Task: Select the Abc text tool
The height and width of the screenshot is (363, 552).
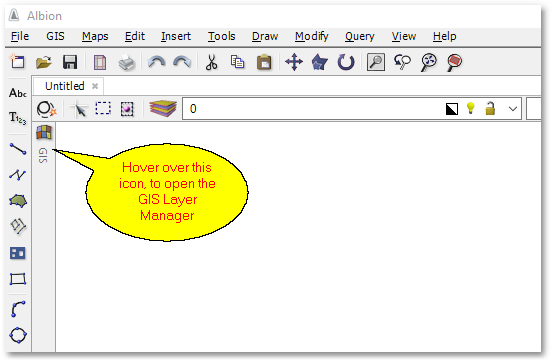Action: tap(18, 93)
